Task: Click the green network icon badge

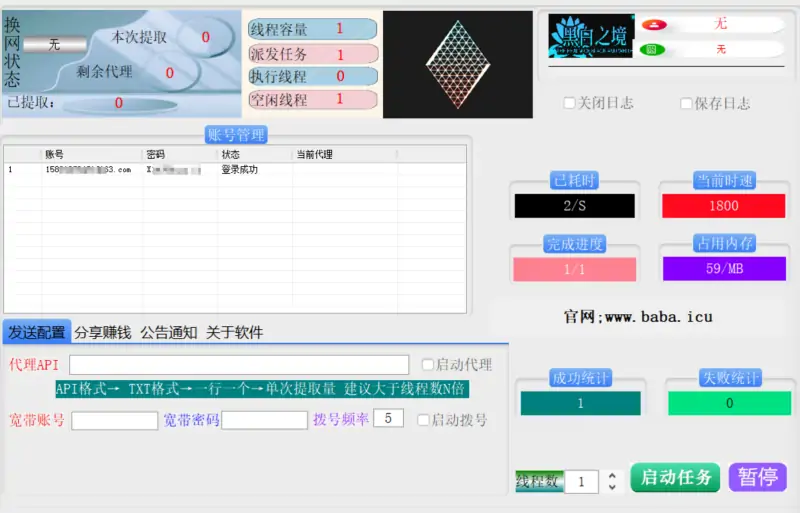Action: [x=652, y=48]
